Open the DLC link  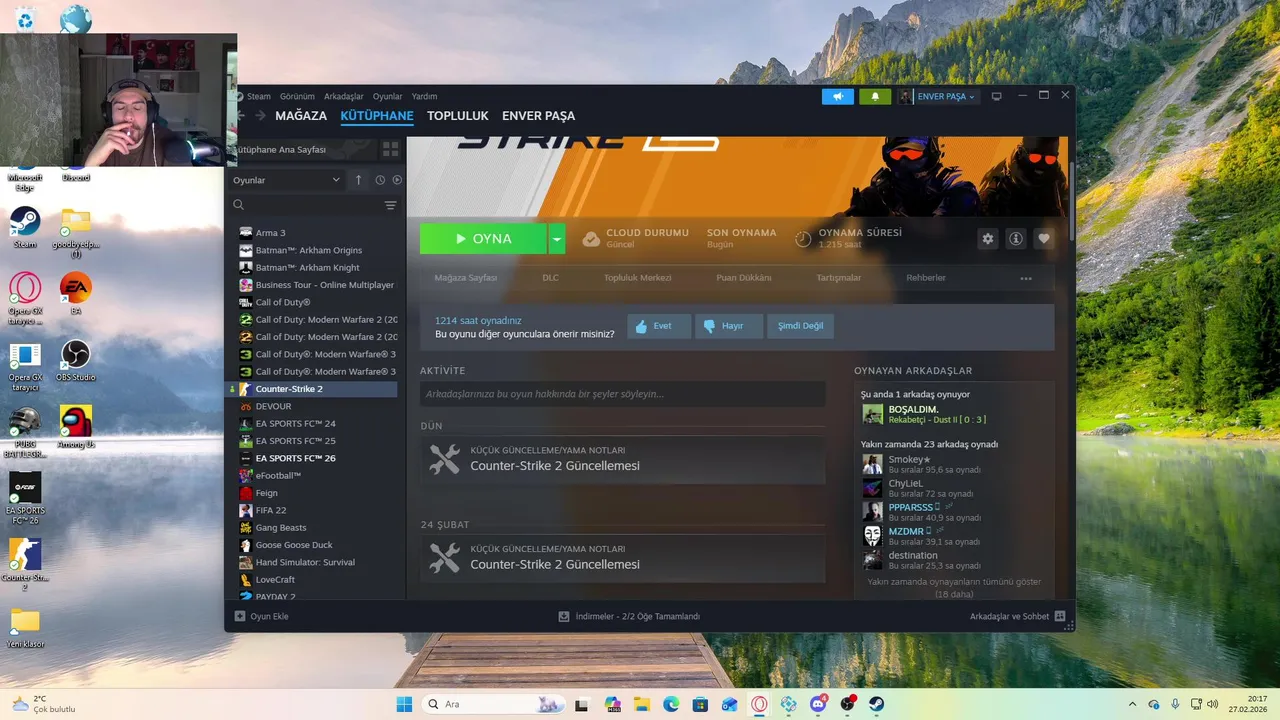pos(550,278)
